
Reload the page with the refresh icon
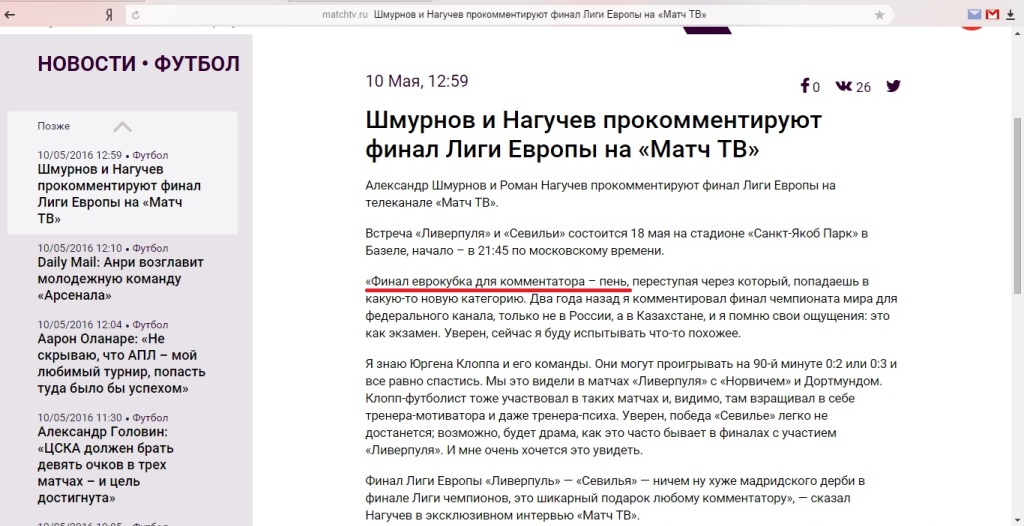pos(136,14)
